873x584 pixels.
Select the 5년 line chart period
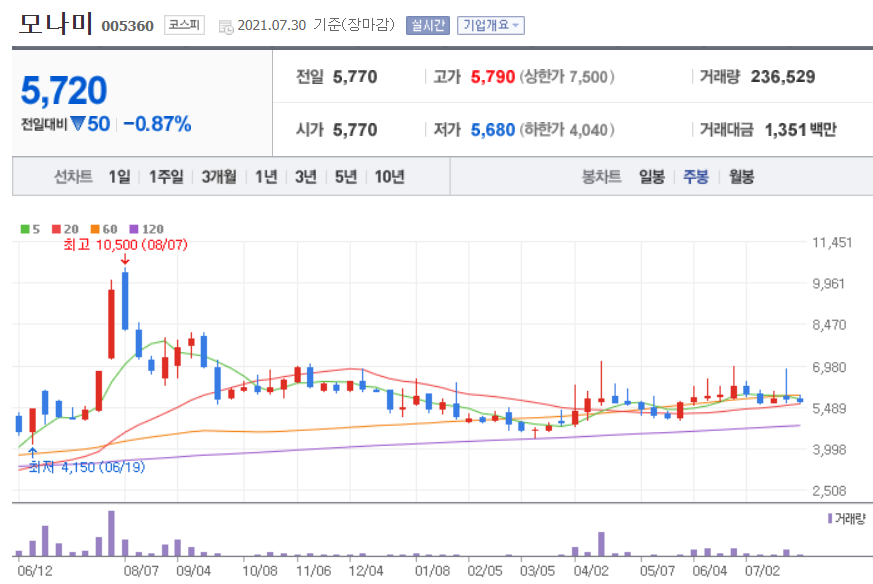pyautogui.click(x=346, y=177)
